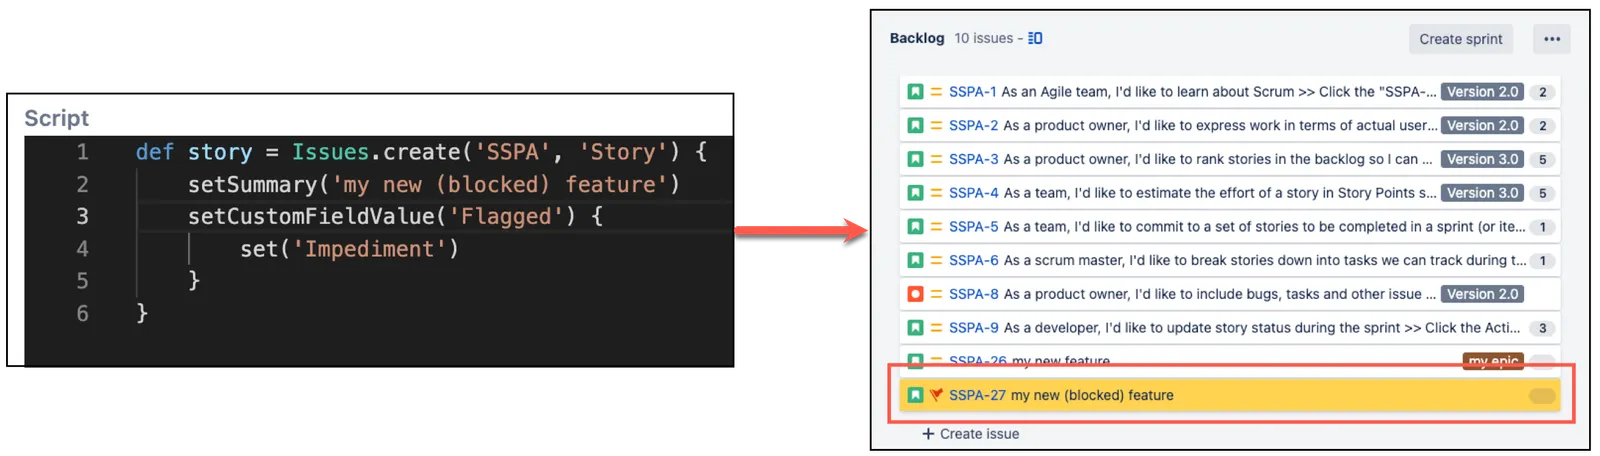Screen dimensions: 1600x456
Task: Click the story type icon on SSPA-2
Action: pyautogui.click(x=915, y=126)
